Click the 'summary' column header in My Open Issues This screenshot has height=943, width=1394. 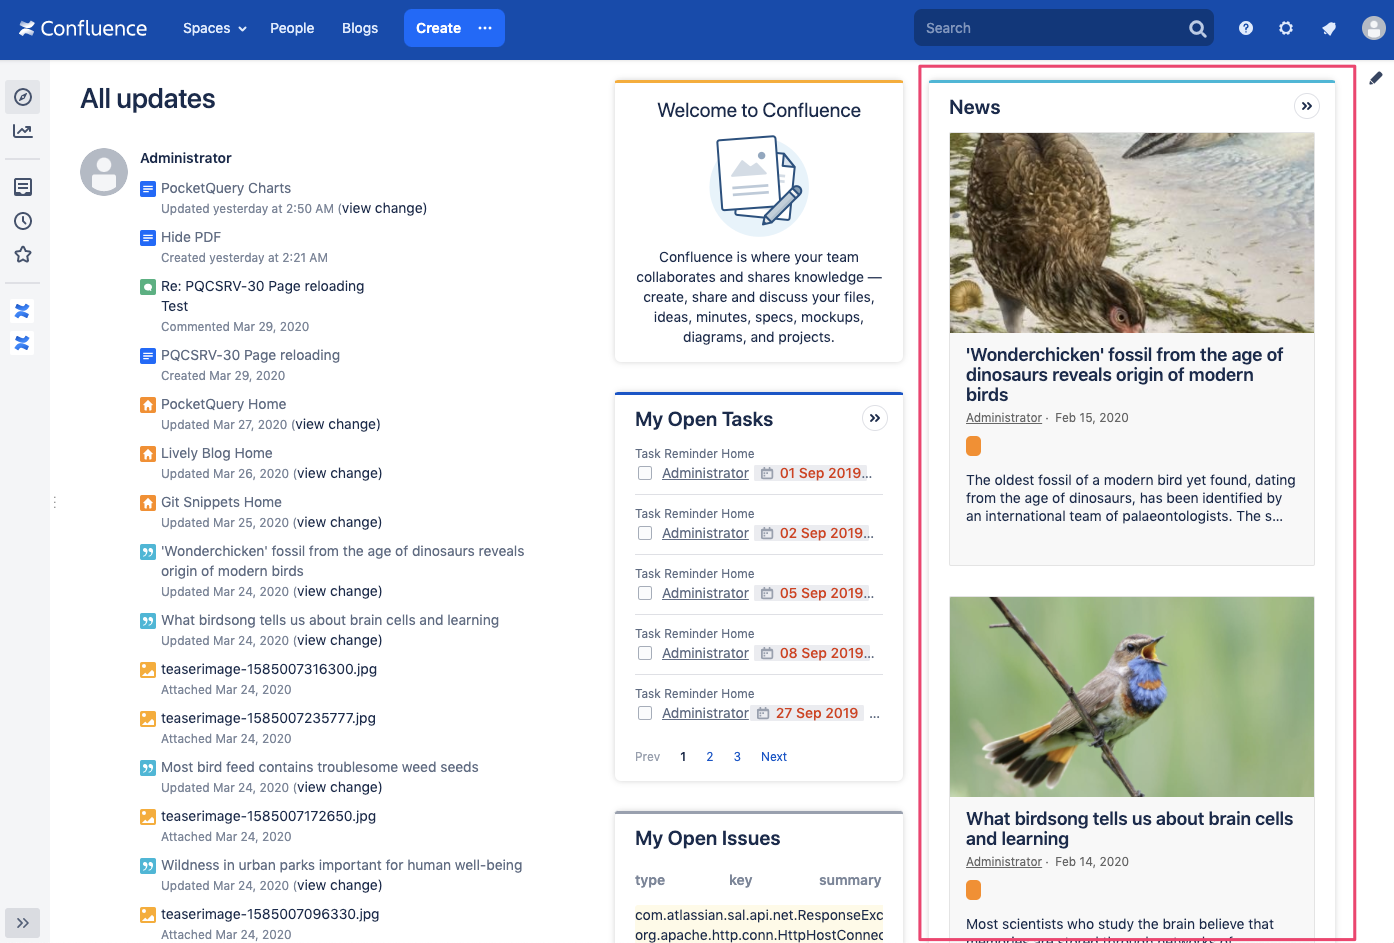850,880
